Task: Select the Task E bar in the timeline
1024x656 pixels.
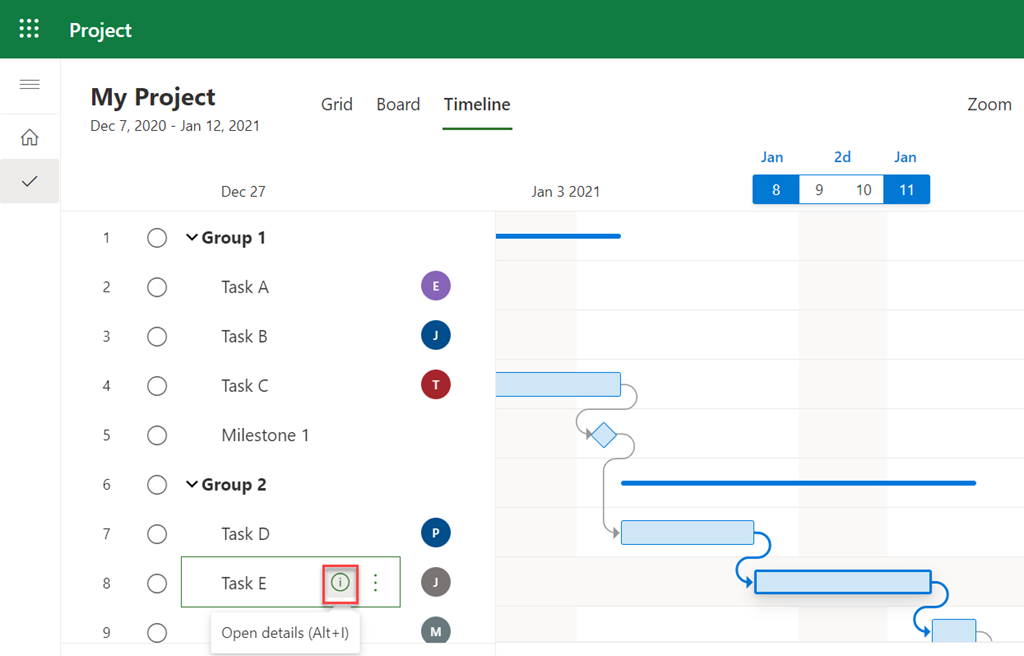Action: coord(842,582)
